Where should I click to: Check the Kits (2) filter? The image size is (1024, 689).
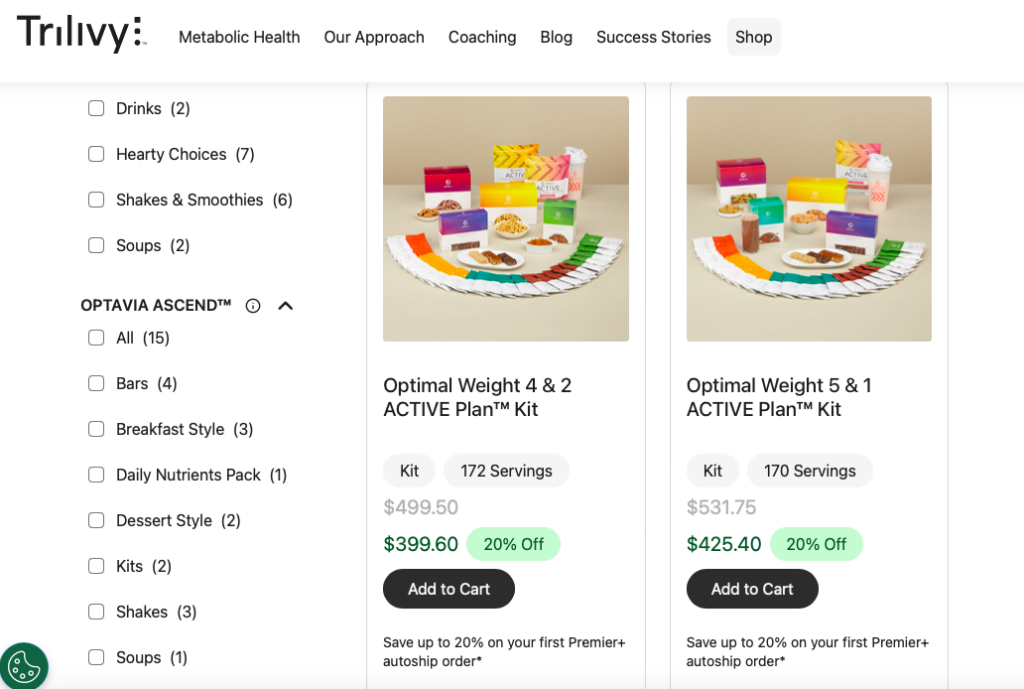click(x=96, y=566)
